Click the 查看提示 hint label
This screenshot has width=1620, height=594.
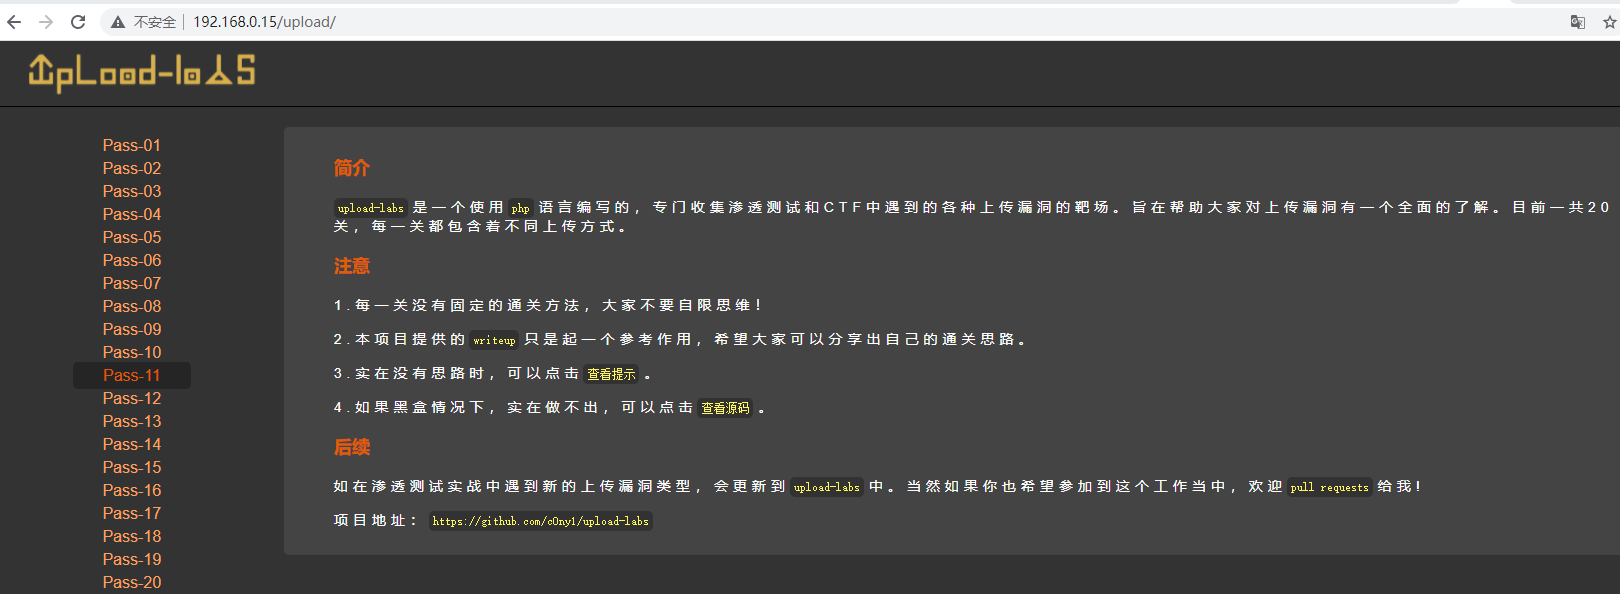pyautogui.click(x=611, y=374)
